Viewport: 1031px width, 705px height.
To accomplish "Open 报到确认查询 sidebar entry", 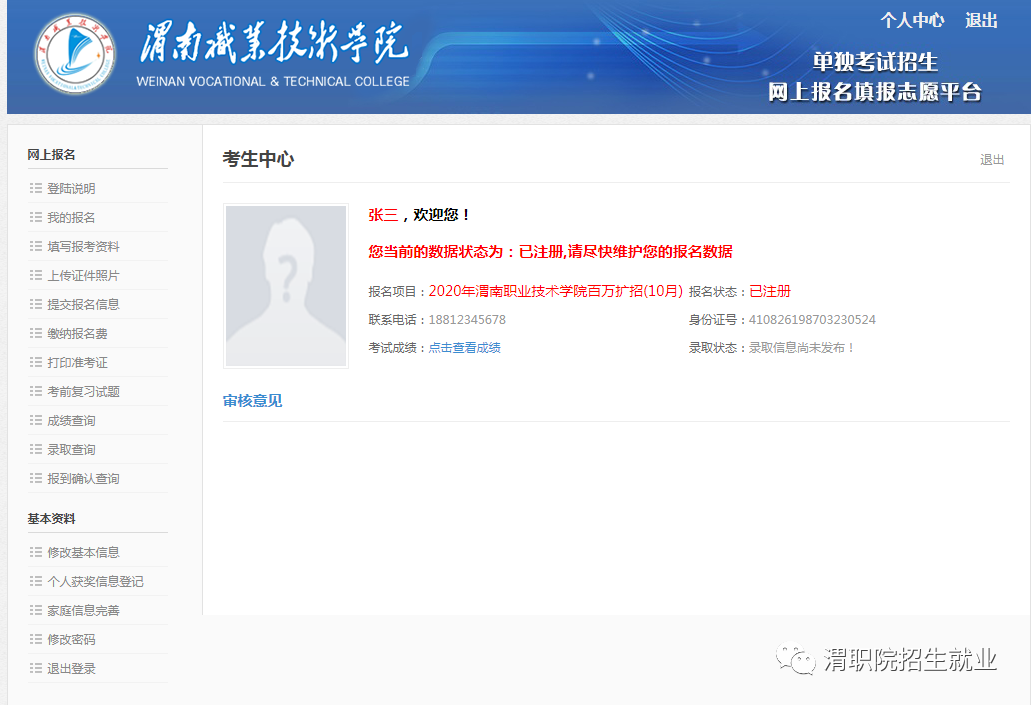I will [x=84, y=478].
